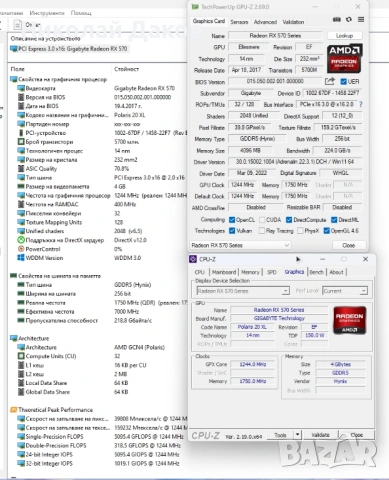
Task: Click GPU-Z title bar app icon
Action: (195, 7)
